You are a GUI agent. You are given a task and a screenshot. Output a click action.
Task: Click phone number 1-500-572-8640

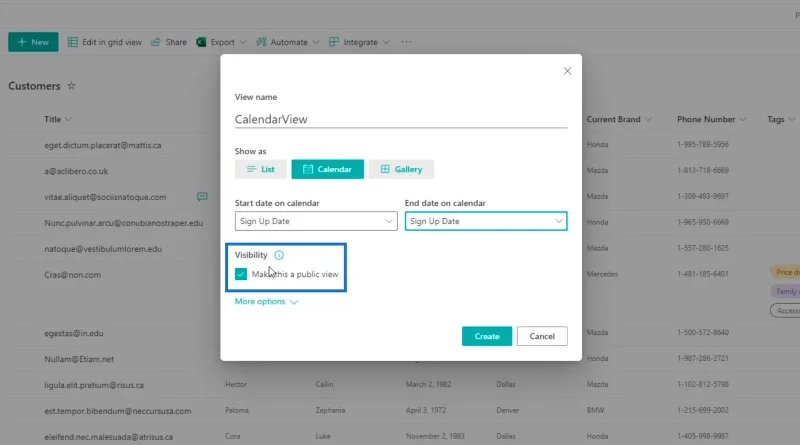click(x=703, y=332)
